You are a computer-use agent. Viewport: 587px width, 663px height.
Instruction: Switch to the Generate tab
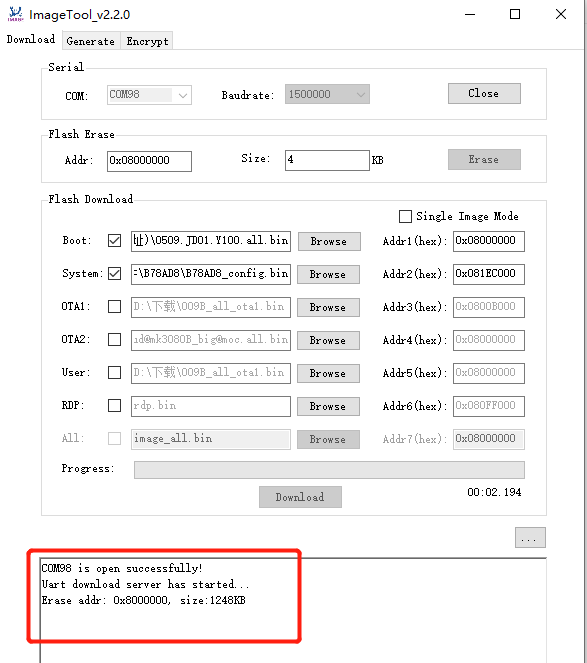(91, 41)
